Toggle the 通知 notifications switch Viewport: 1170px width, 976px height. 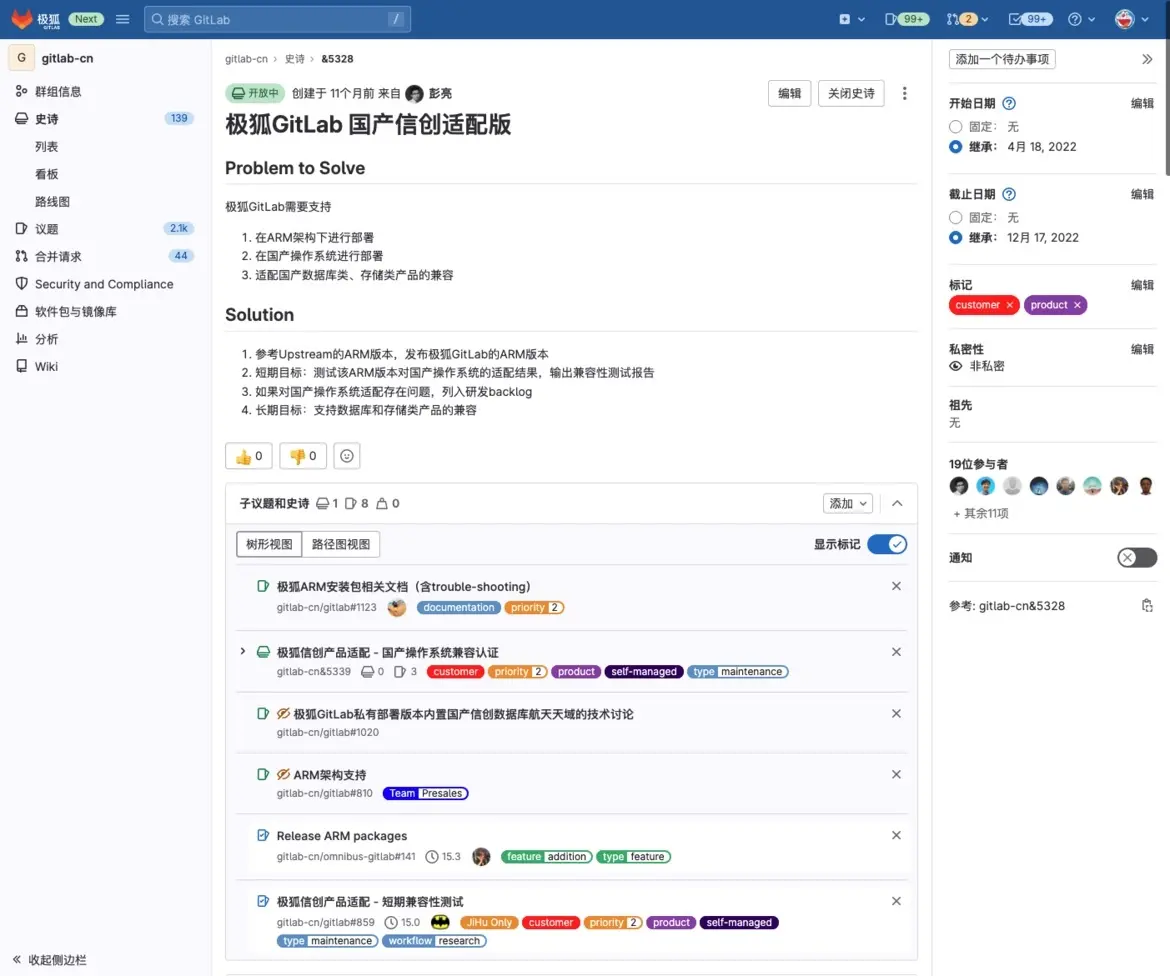tap(1136, 557)
